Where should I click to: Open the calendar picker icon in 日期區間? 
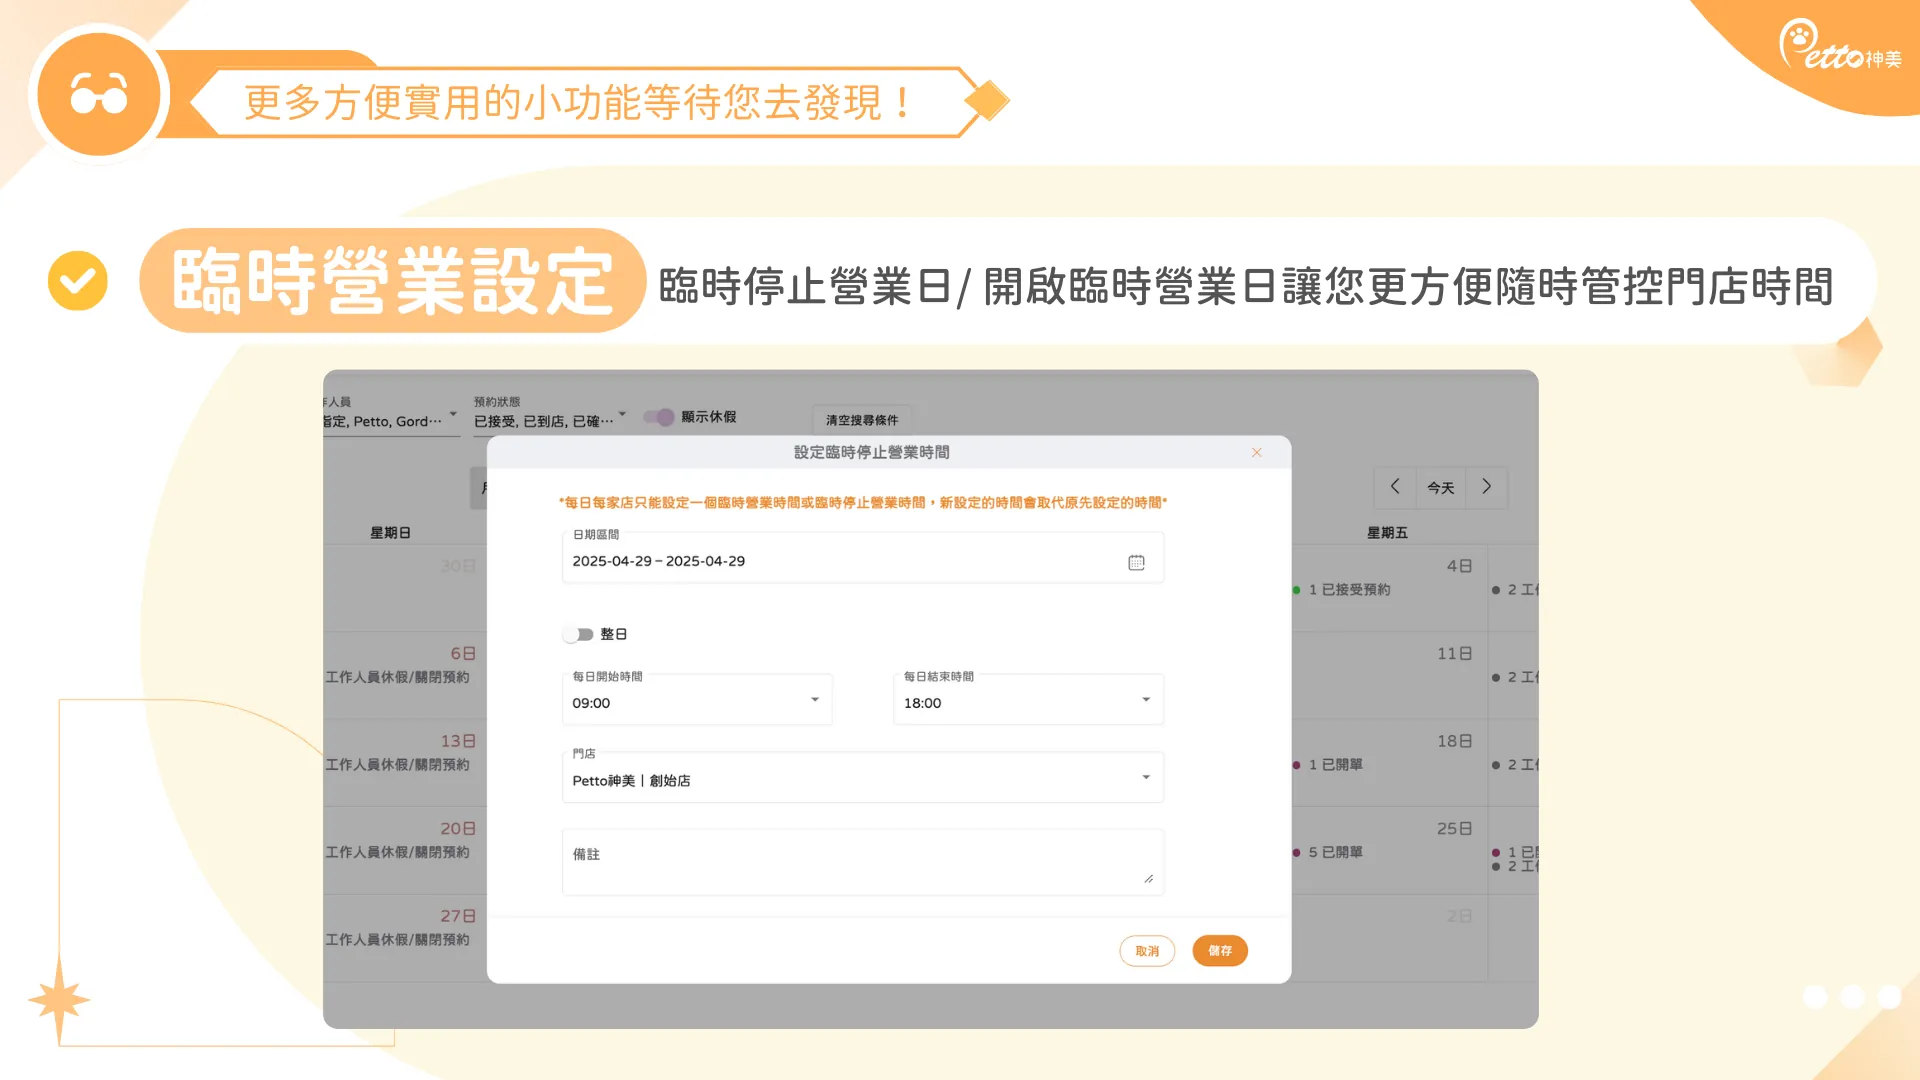[x=1136, y=563]
